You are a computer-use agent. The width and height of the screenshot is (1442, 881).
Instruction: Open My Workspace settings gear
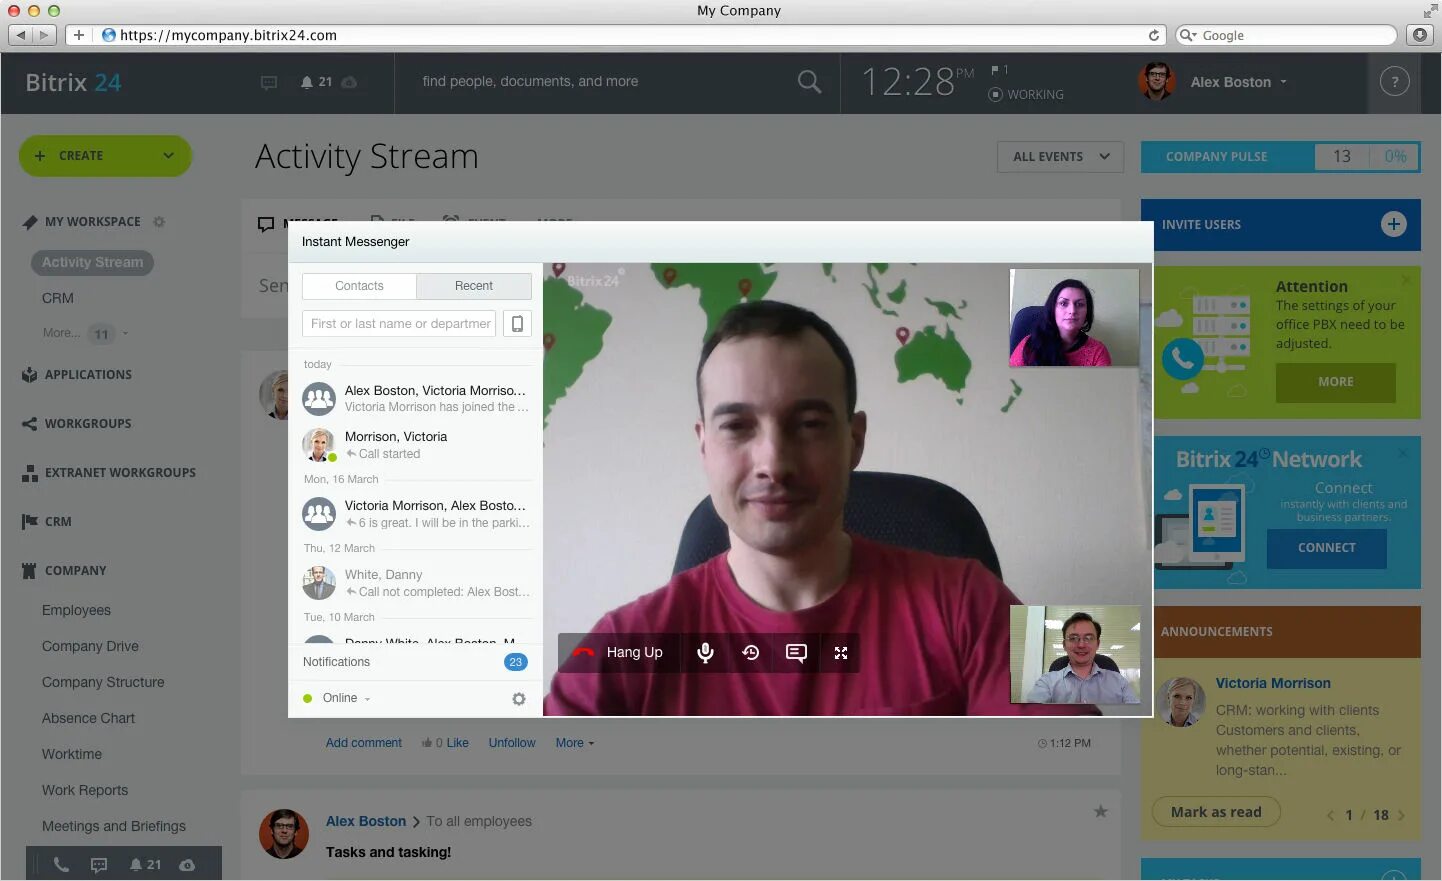pos(159,222)
